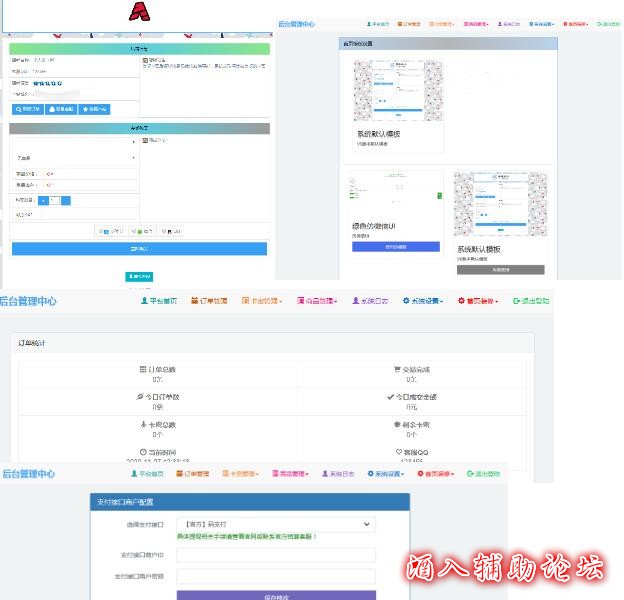The image size is (624, 600).
Task: Click grey button under lower 系统默认模板 card
Action: coord(501,270)
